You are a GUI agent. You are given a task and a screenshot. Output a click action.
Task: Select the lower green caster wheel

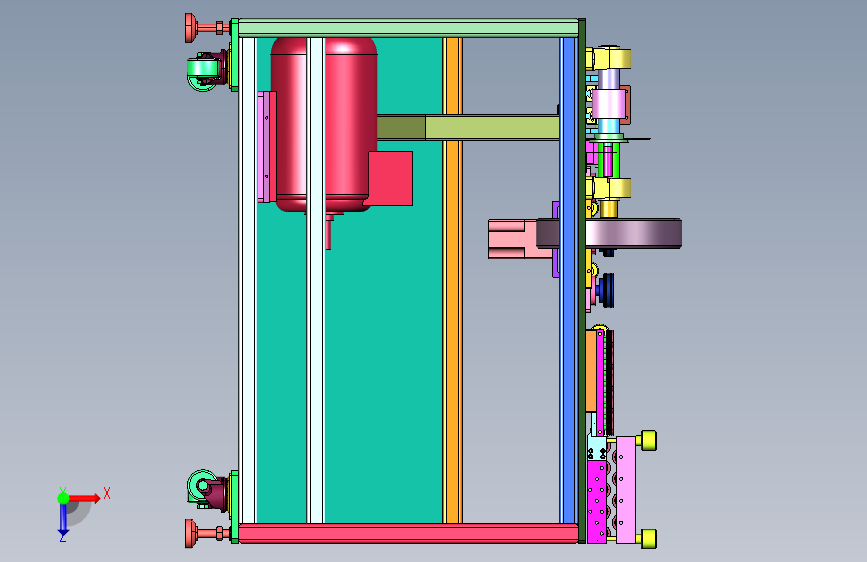pyautogui.click(x=202, y=486)
